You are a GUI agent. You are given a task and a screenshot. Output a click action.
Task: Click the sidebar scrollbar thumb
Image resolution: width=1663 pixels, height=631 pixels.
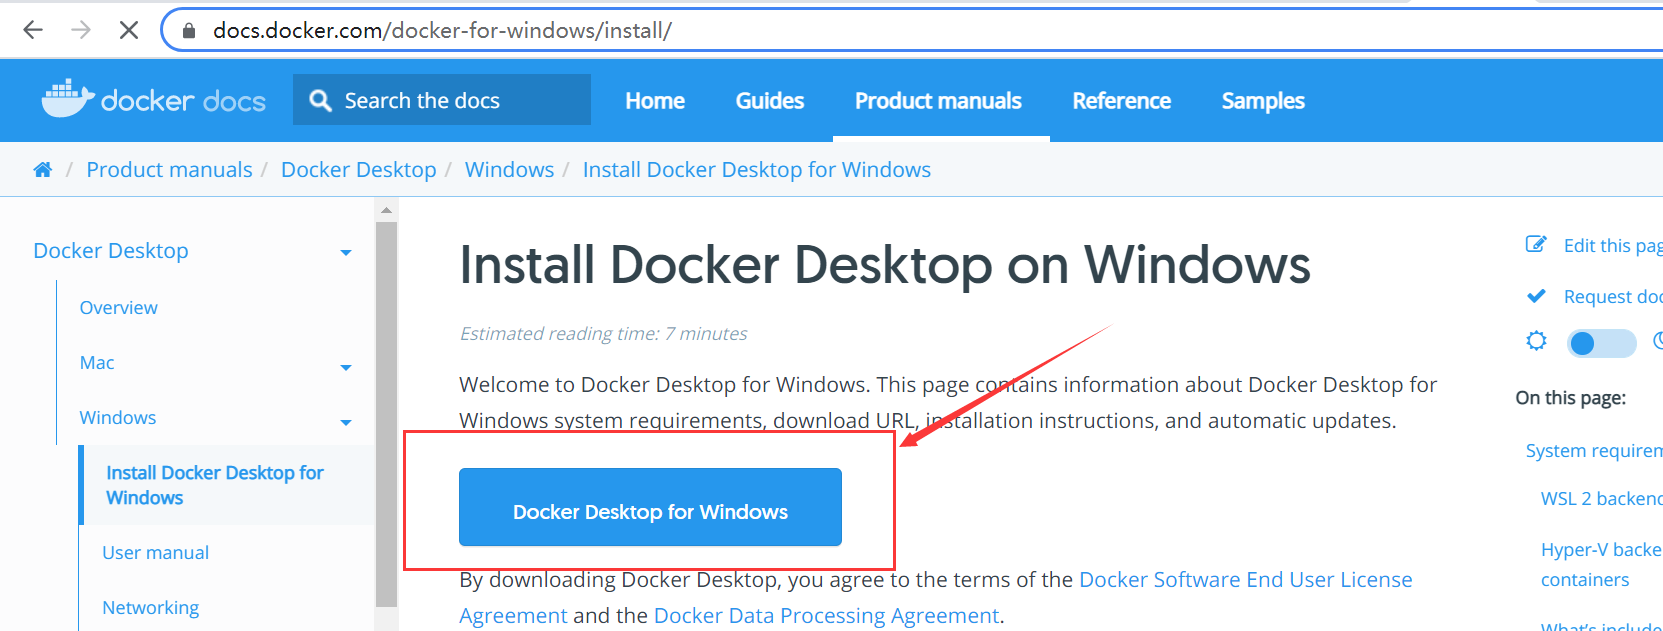(x=386, y=414)
